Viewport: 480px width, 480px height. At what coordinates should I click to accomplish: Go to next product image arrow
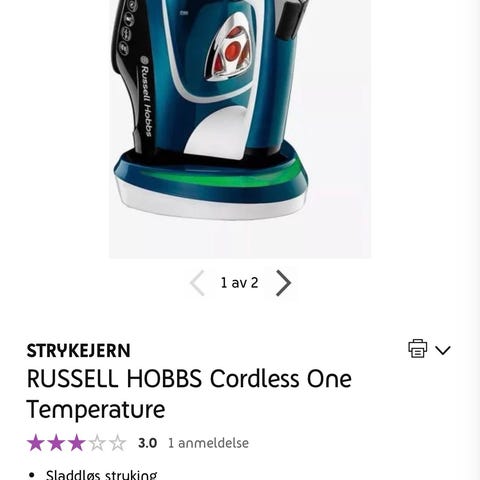(284, 283)
